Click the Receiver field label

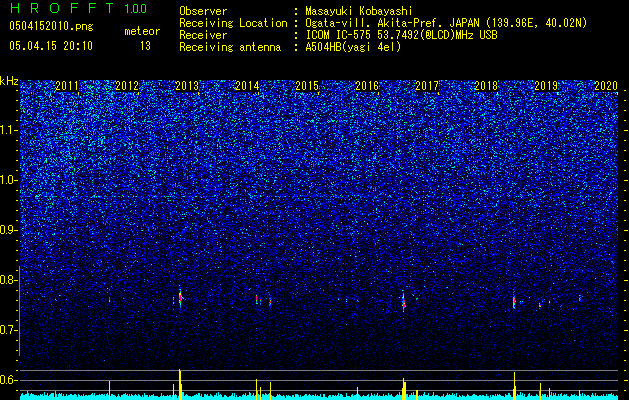[203, 35]
